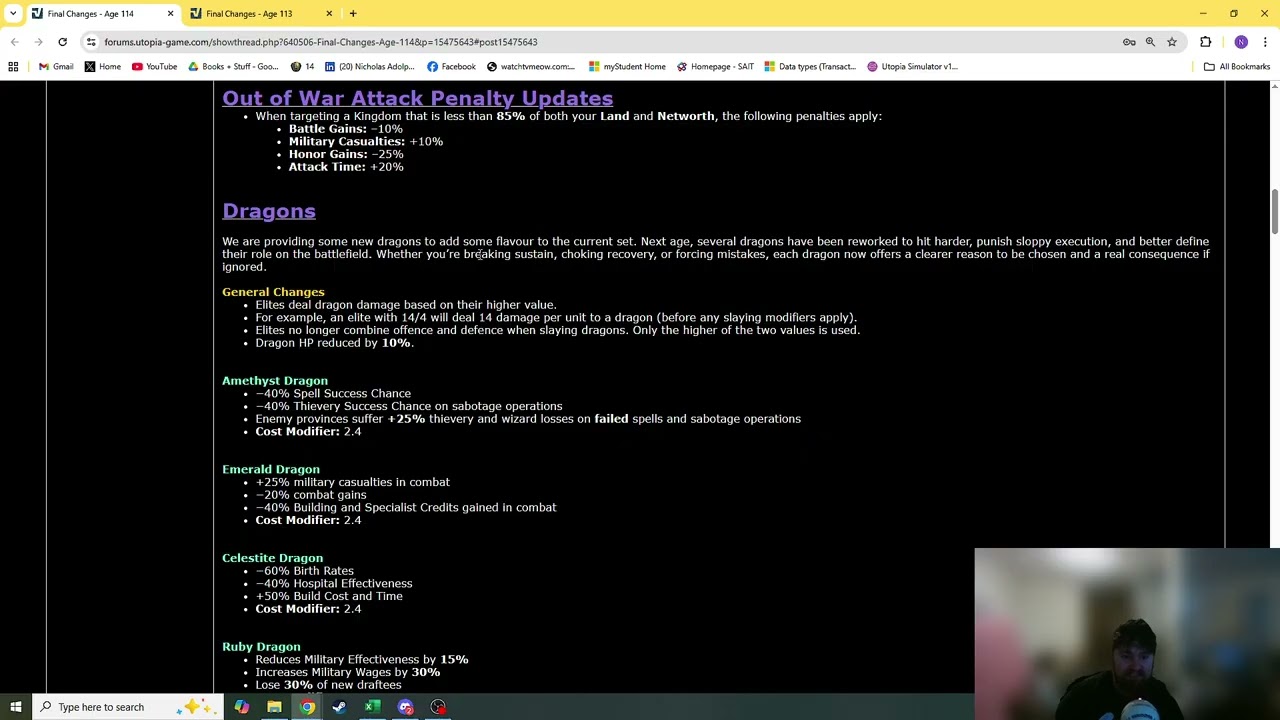Viewport: 1280px width, 720px height.
Task: Click the Emerald Dragon heading
Action: click(271, 469)
